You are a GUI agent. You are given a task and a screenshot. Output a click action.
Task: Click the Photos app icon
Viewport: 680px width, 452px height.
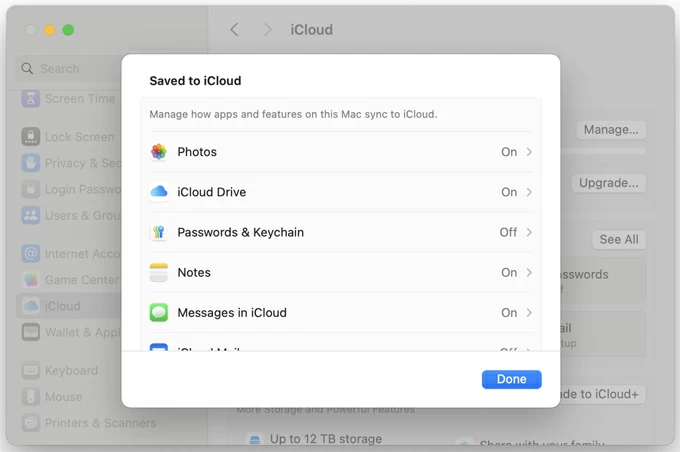(x=158, y=152)
